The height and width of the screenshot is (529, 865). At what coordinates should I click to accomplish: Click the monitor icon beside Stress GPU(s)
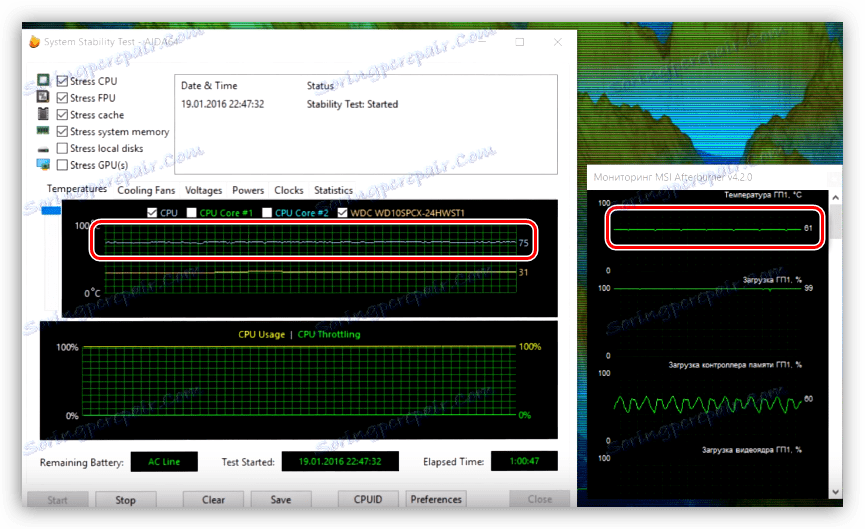[x=43, y=164]
